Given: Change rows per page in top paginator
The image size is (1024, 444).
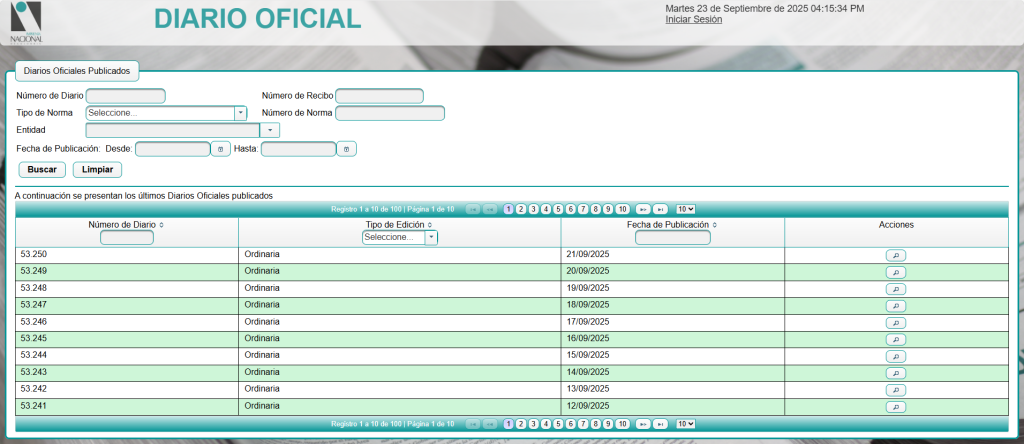Looking at the screenshot, I should (x=685, y=209).
